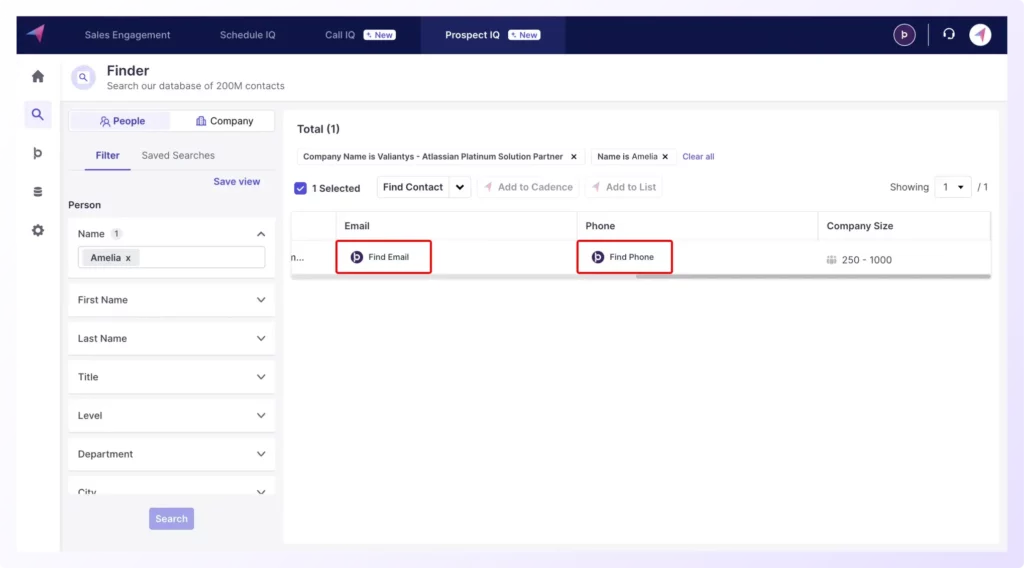Click the Save view link
Screen dimensions: 1024x568
point(236,181)
